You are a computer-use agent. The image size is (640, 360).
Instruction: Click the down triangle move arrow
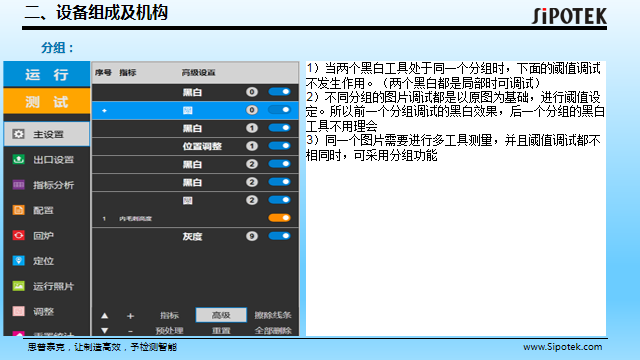[104, 331]
